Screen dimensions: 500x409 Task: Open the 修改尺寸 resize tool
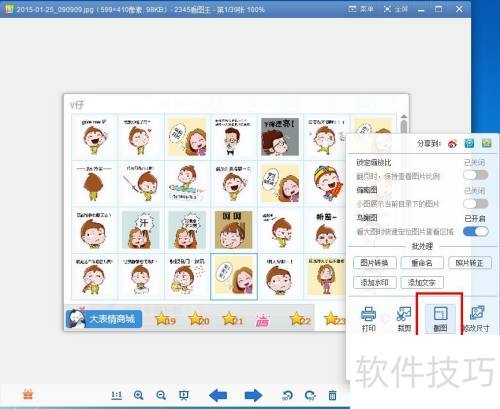tap(476, 319)
